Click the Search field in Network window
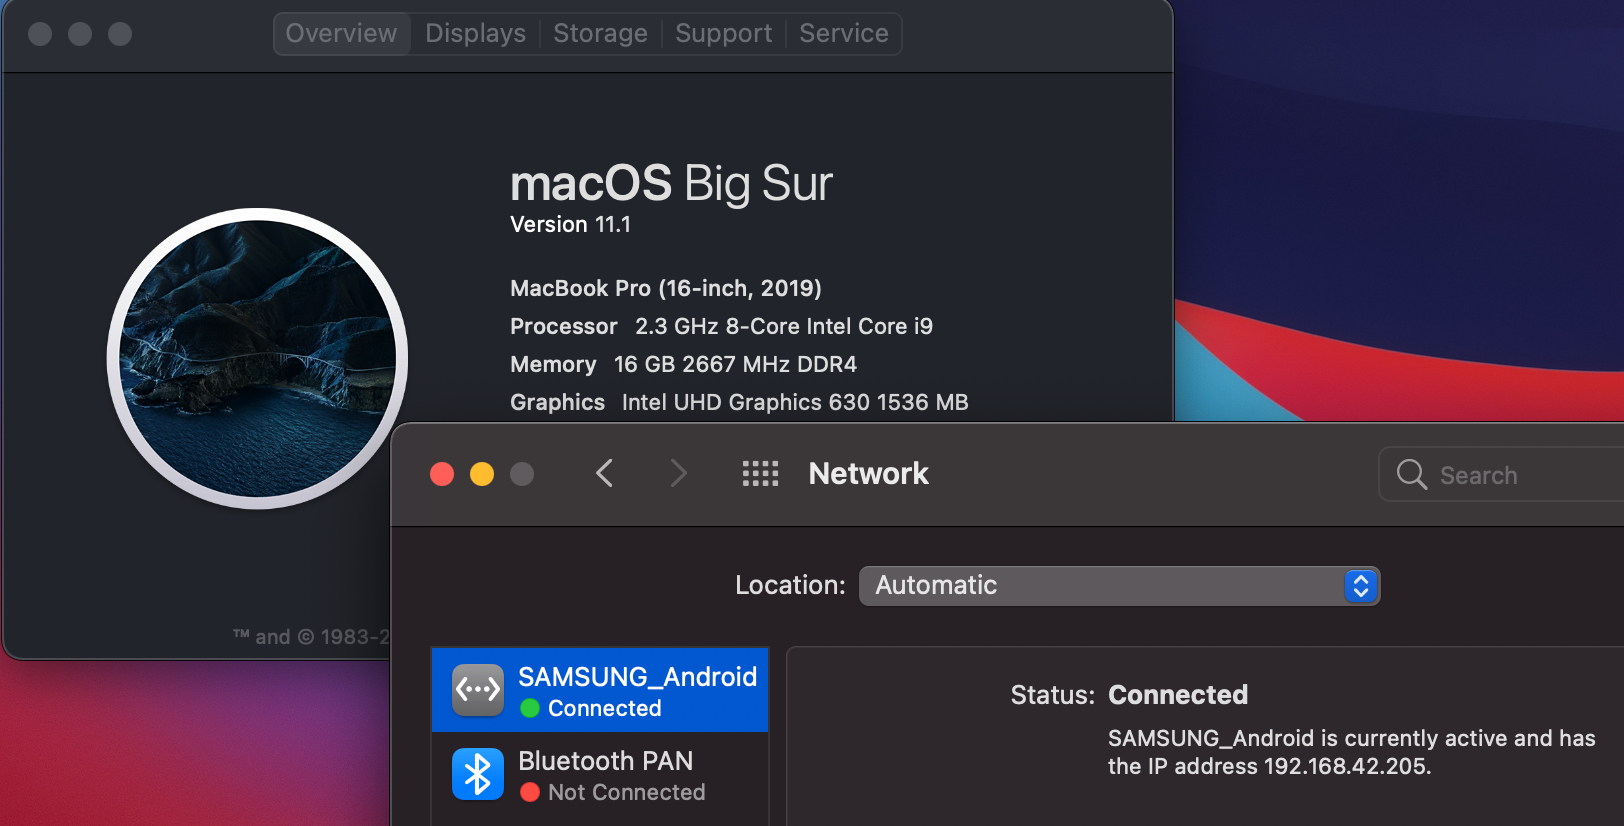The width and height of the screenshot is (1624, 826). click(1500, 474)
